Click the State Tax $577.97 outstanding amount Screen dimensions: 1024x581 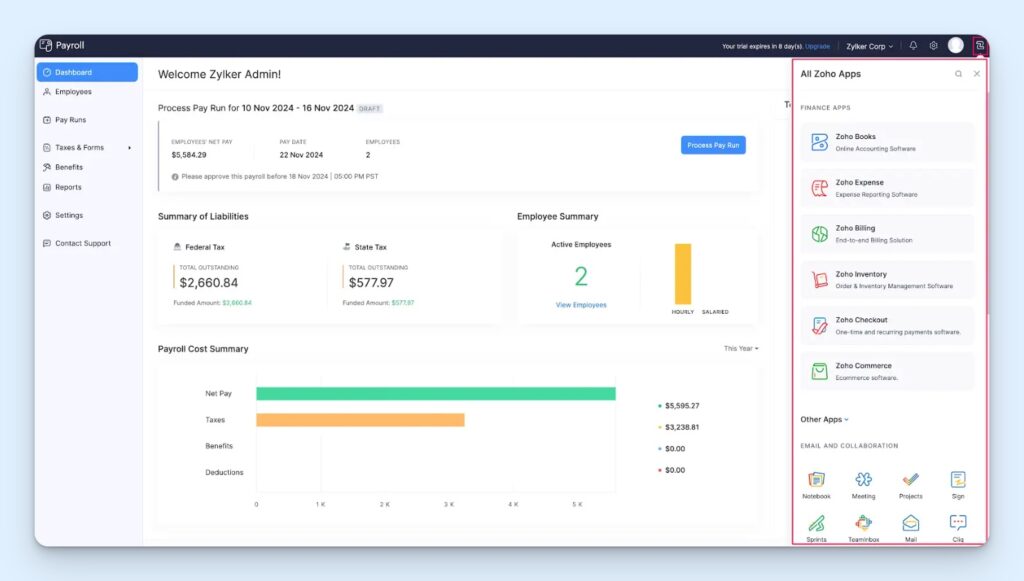pyautogui.click(x=371, y=283)
